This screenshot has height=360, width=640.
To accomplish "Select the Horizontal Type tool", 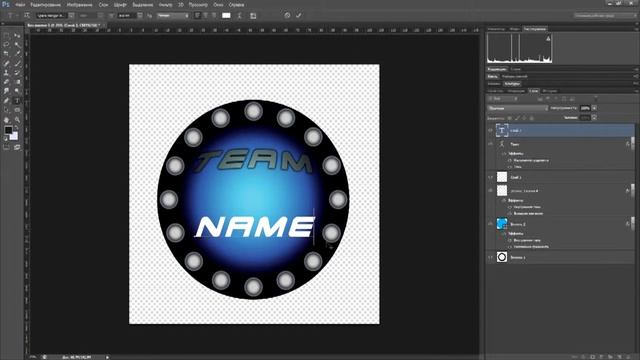I will point(17,100).
